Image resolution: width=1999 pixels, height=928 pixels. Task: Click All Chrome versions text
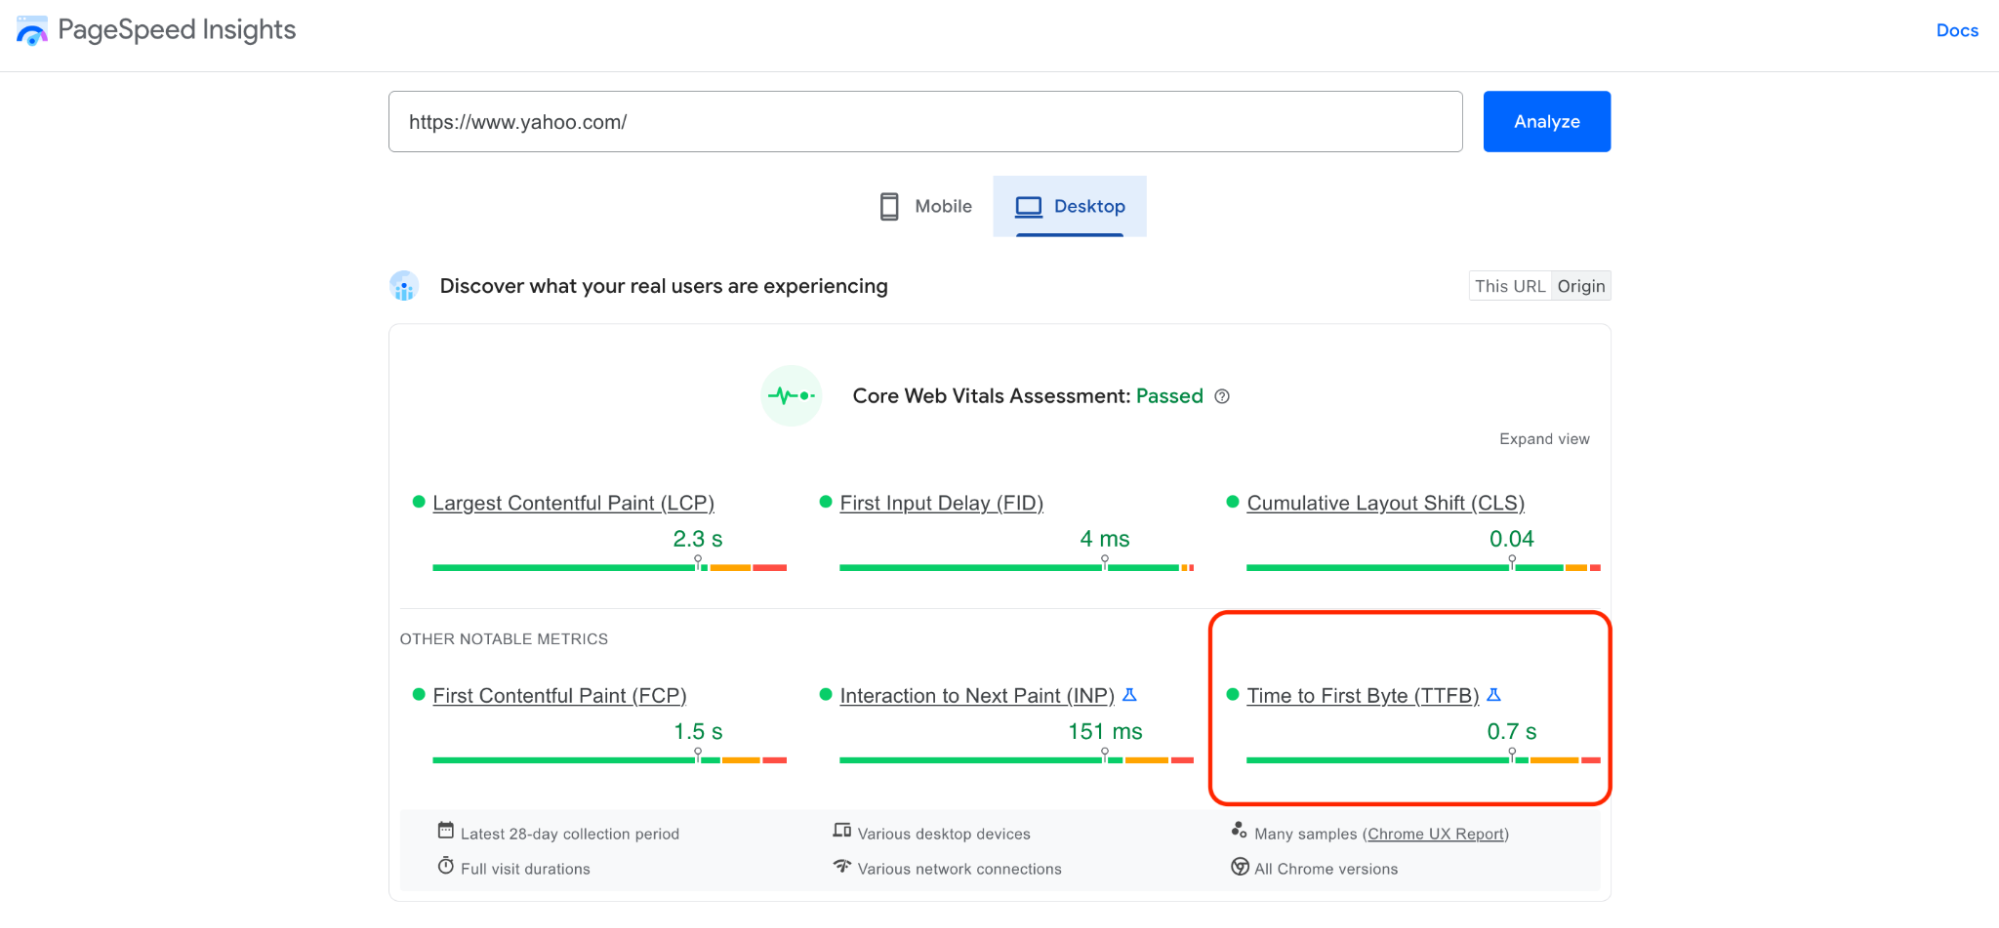pos(1326,869)
